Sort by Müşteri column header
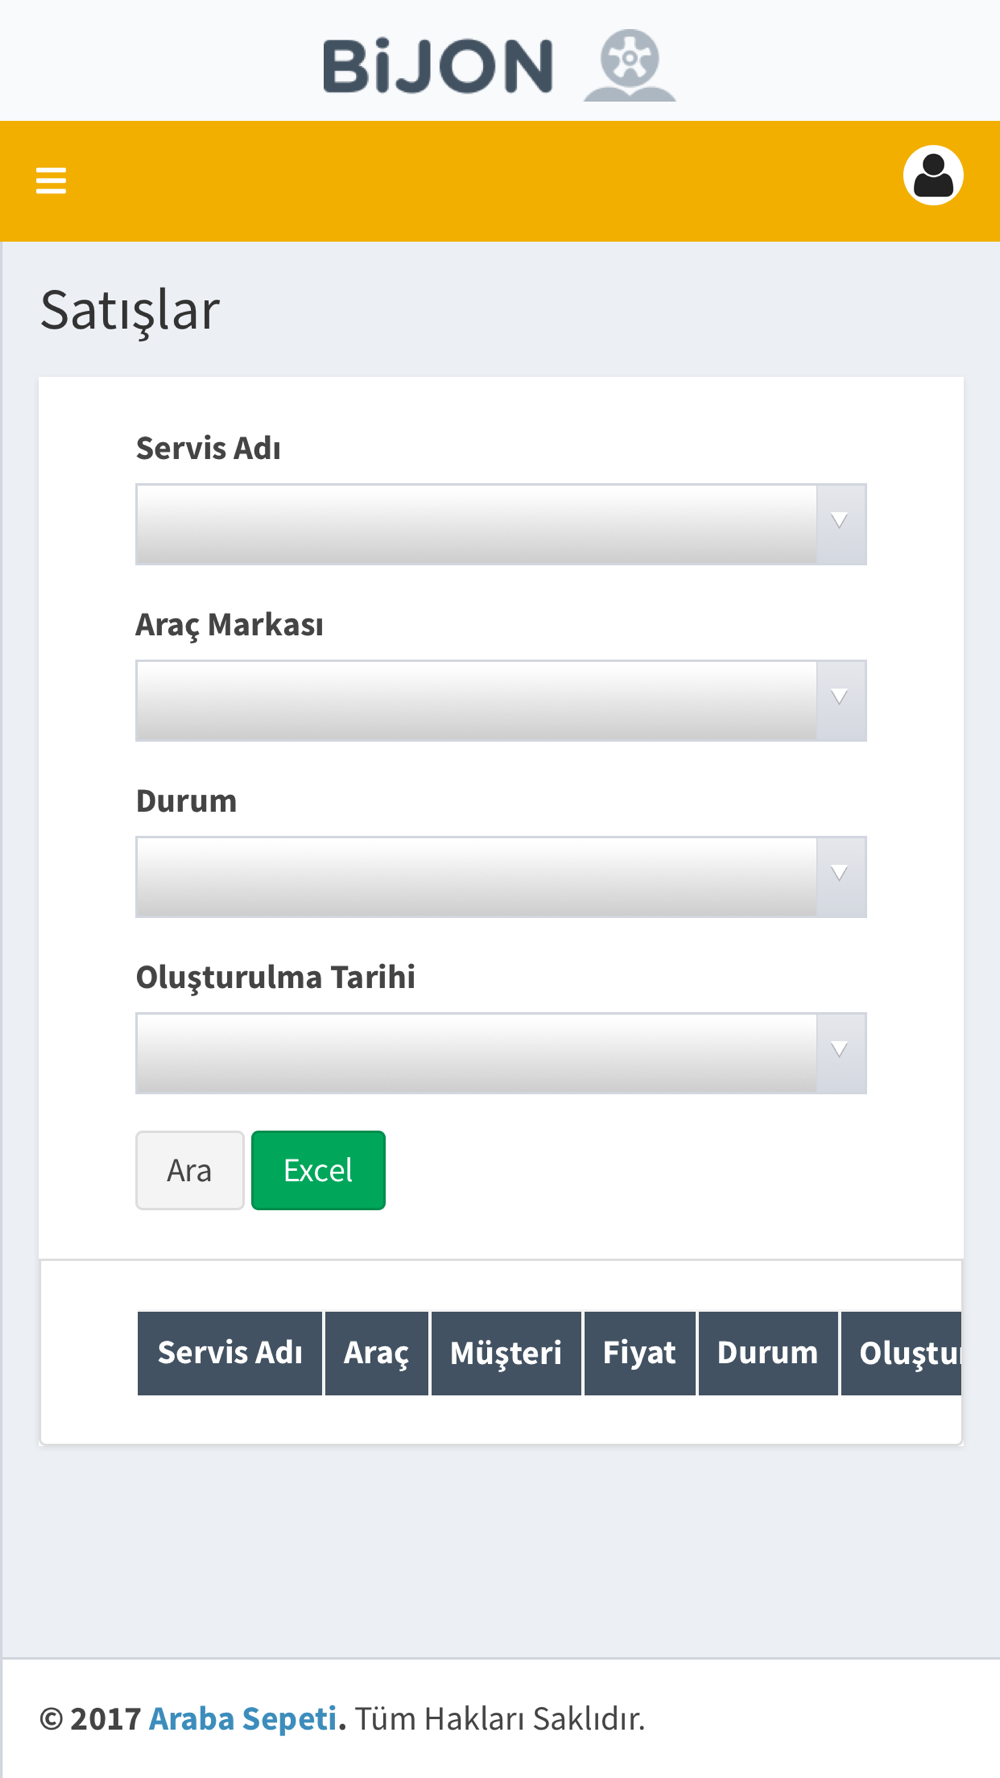The height and width of the screenshot is (1778, 1000). [x=506, y=1353]
